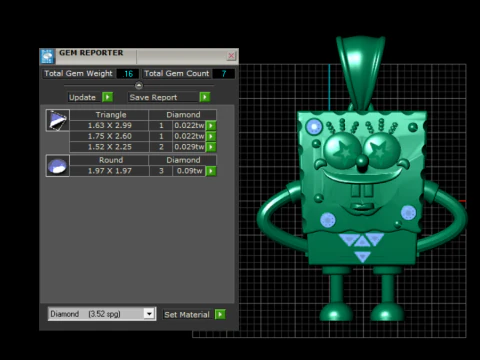This screenshot has width=480, height=360.
Task: Click the Total Gem Count value field
Action: 224,74
